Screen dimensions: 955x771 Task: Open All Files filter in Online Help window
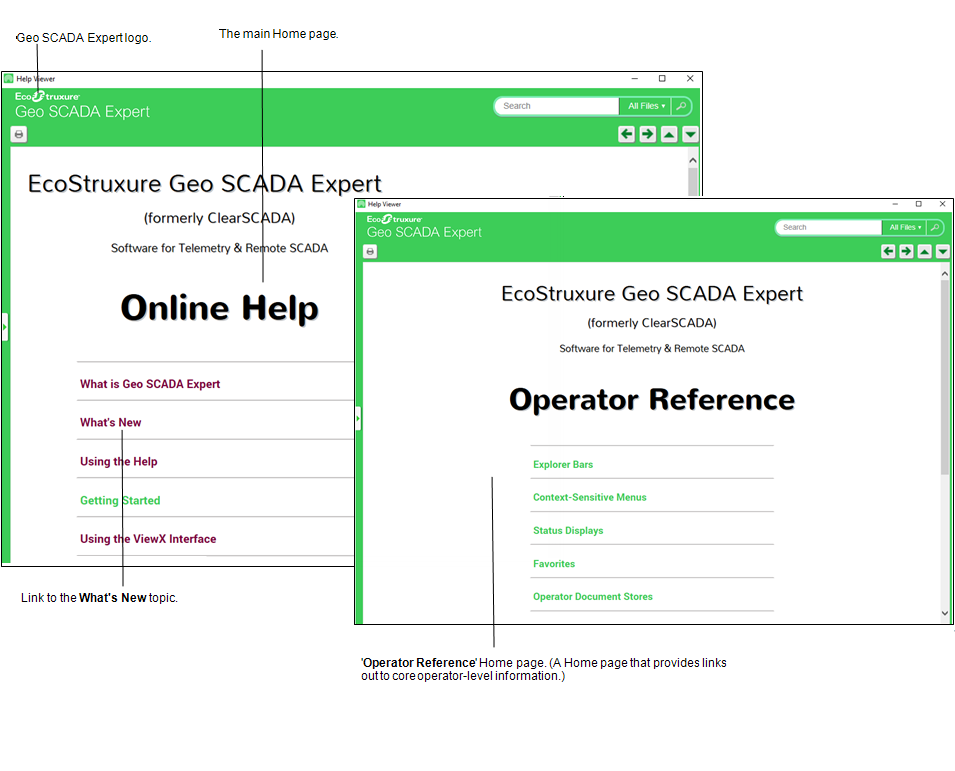646,106
